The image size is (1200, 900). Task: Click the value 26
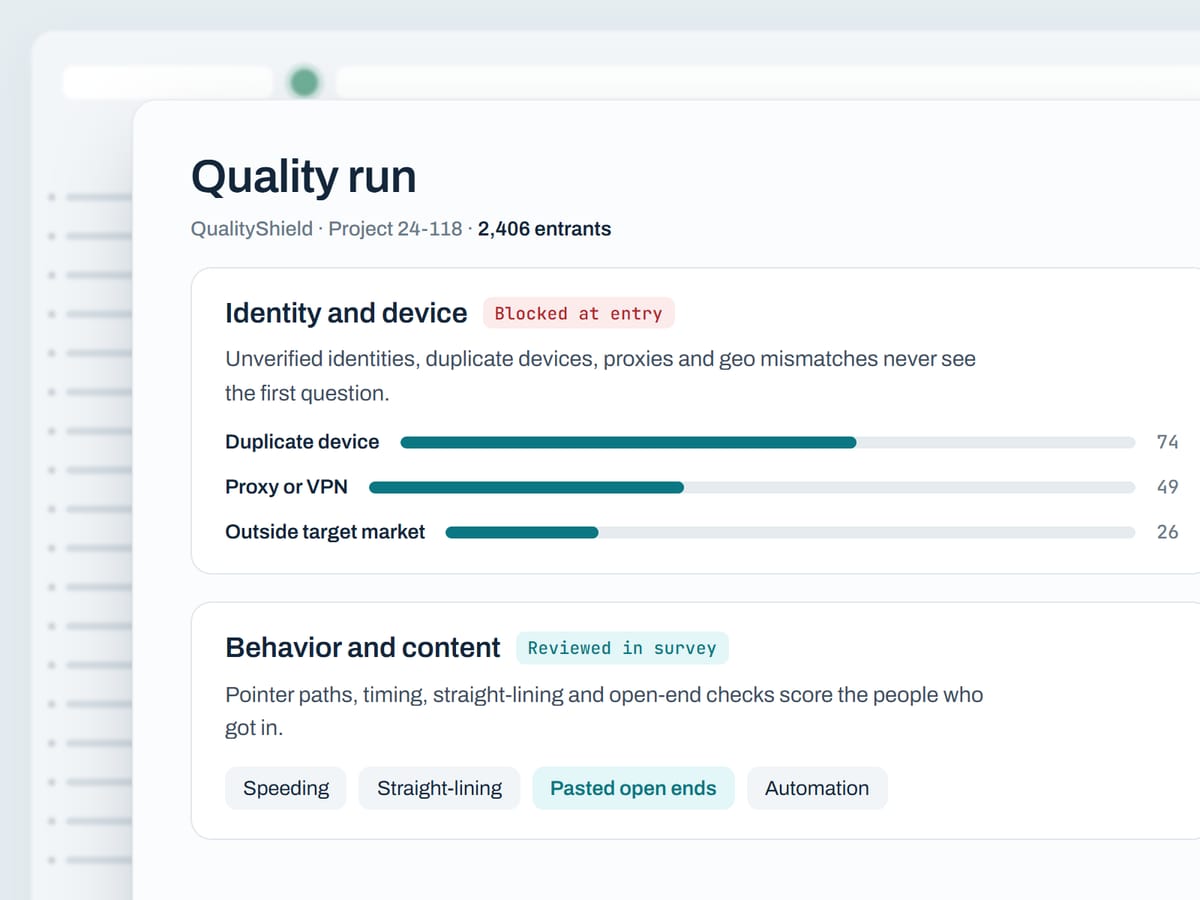pyautogui.click(x=1167, y=532)
